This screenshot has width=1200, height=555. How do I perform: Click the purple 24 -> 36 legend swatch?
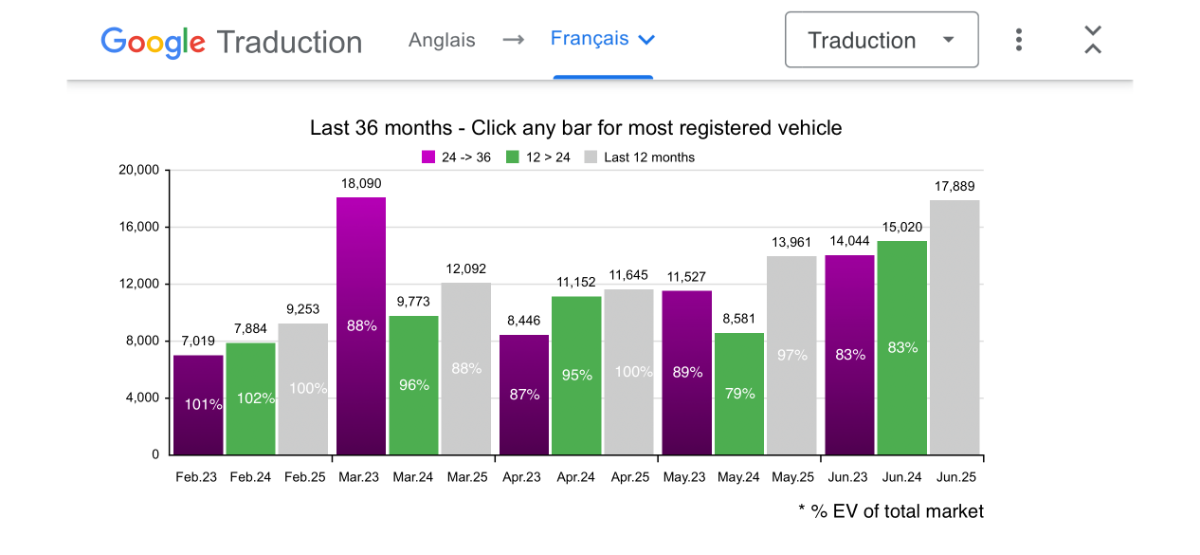[x=428, y=157]
